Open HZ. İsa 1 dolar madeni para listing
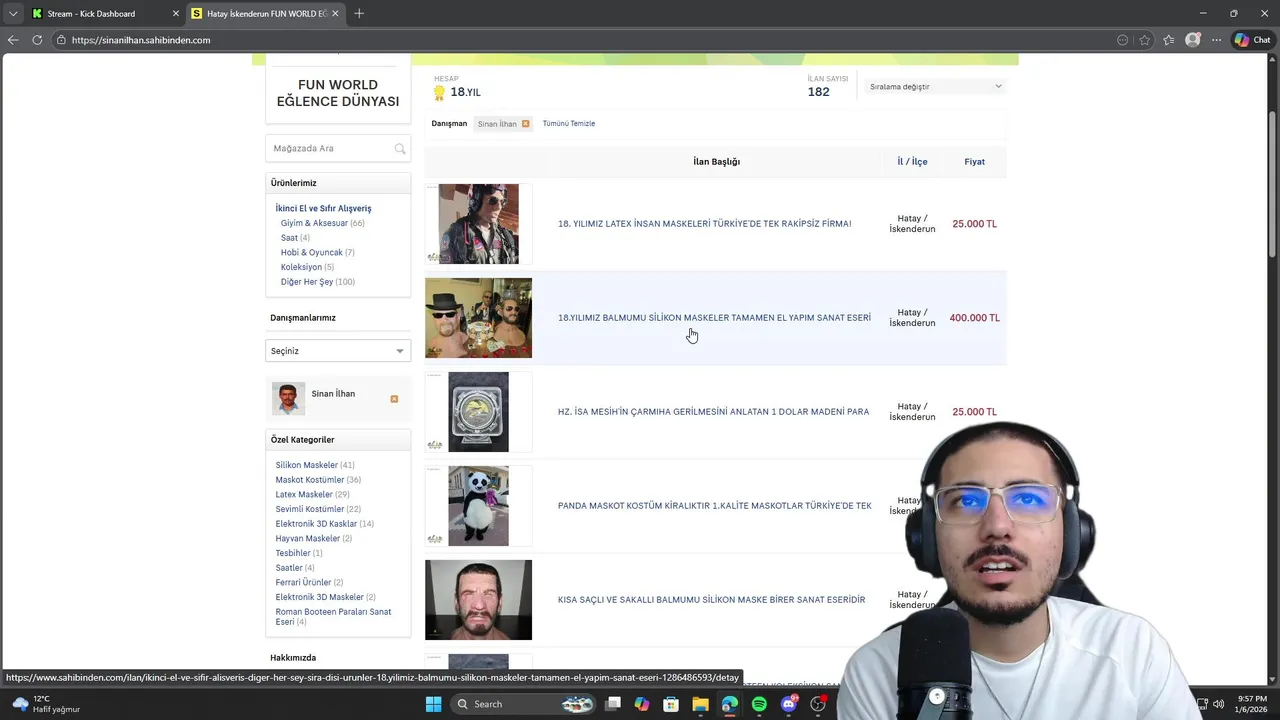This screenshot has height=720, width=1280. click(x=713, y=412)
